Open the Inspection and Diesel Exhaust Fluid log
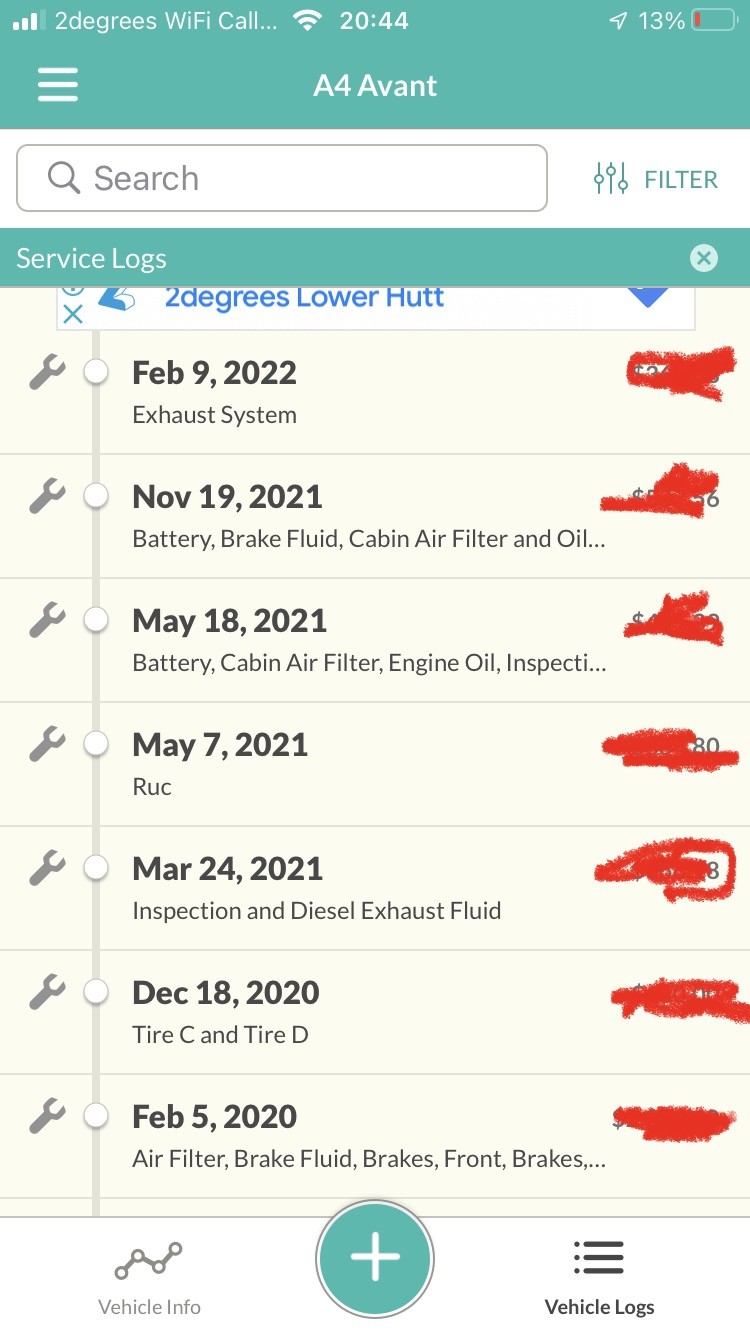 click(x=316, y=911)
